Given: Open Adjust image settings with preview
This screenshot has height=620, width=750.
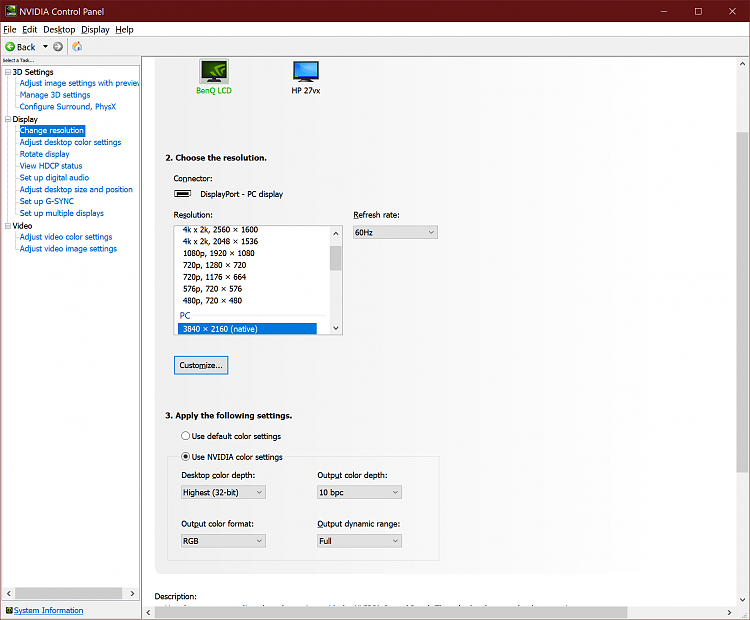Looking at the screenshot, I should click(79, 83).
